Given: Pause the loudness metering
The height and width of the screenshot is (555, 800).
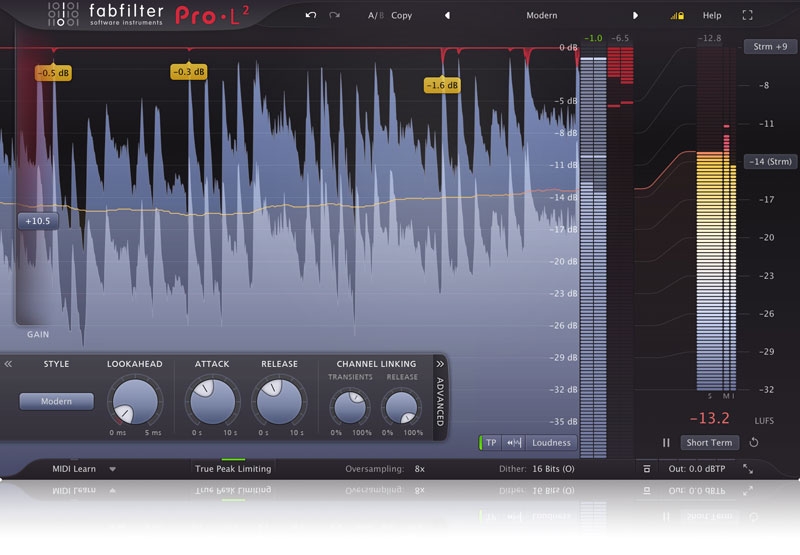Looking at the screenshot, I should tap(666, 442).
